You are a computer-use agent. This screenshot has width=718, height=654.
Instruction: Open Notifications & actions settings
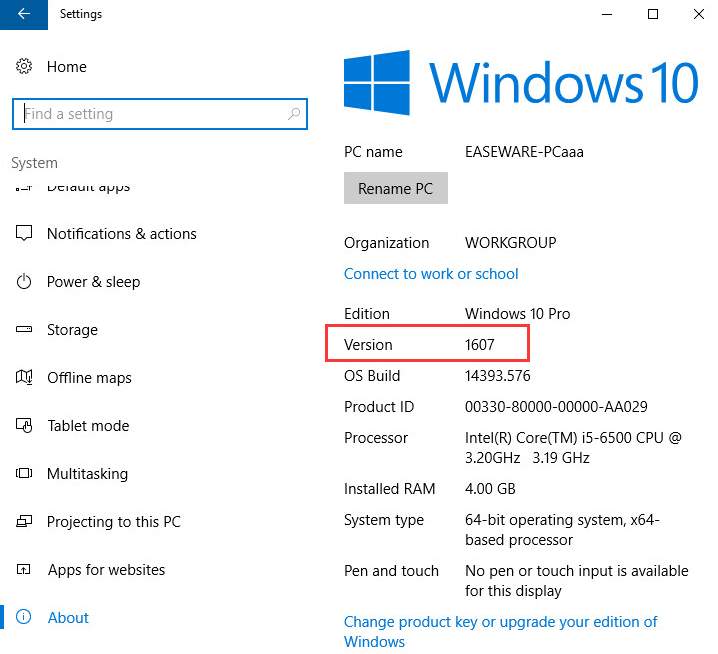(122, 234)
